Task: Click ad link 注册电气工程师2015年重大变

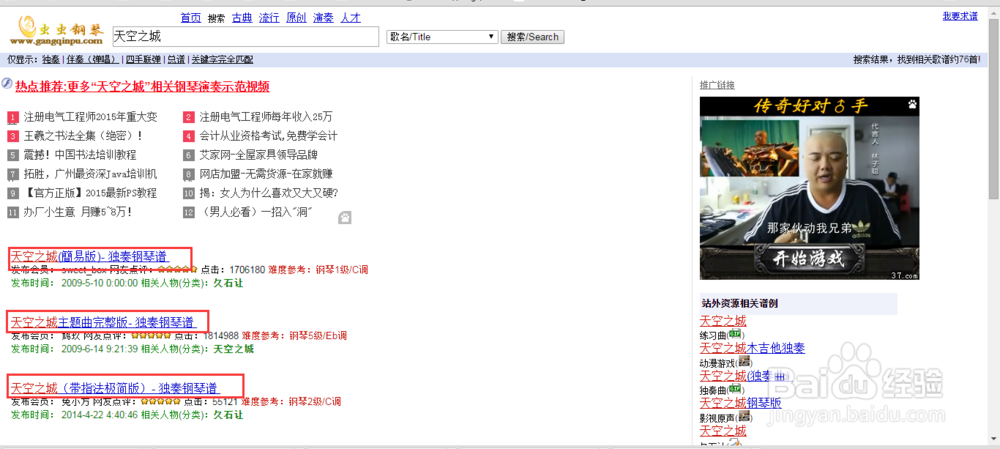Action: coord(91,117)
